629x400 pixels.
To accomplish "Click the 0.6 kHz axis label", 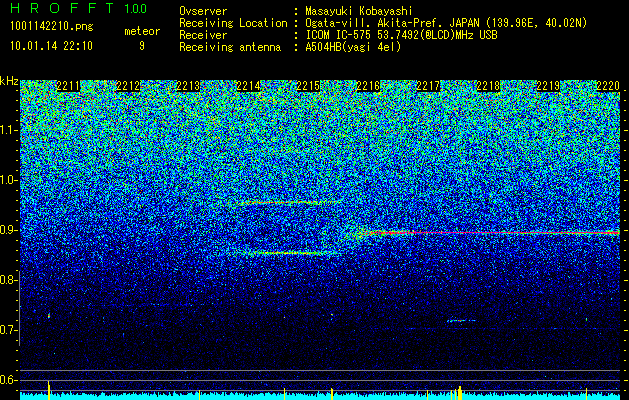I will coord(8,380).
